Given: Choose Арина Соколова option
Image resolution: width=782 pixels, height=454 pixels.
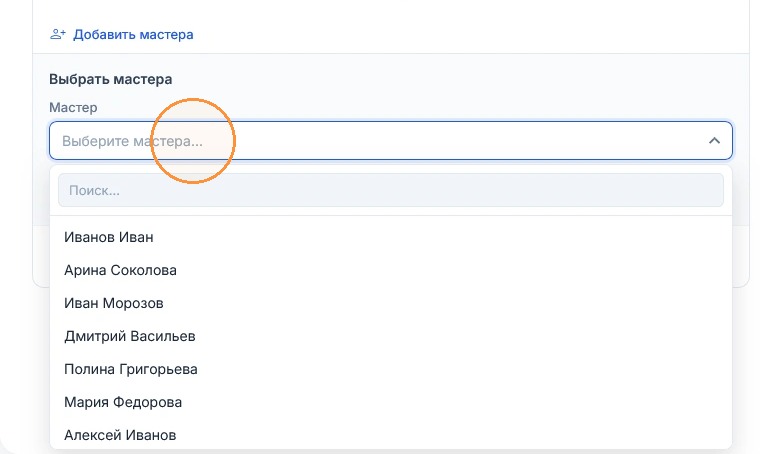Looking at the screenshot, I should pyautogui.click(x=391, y=270).
